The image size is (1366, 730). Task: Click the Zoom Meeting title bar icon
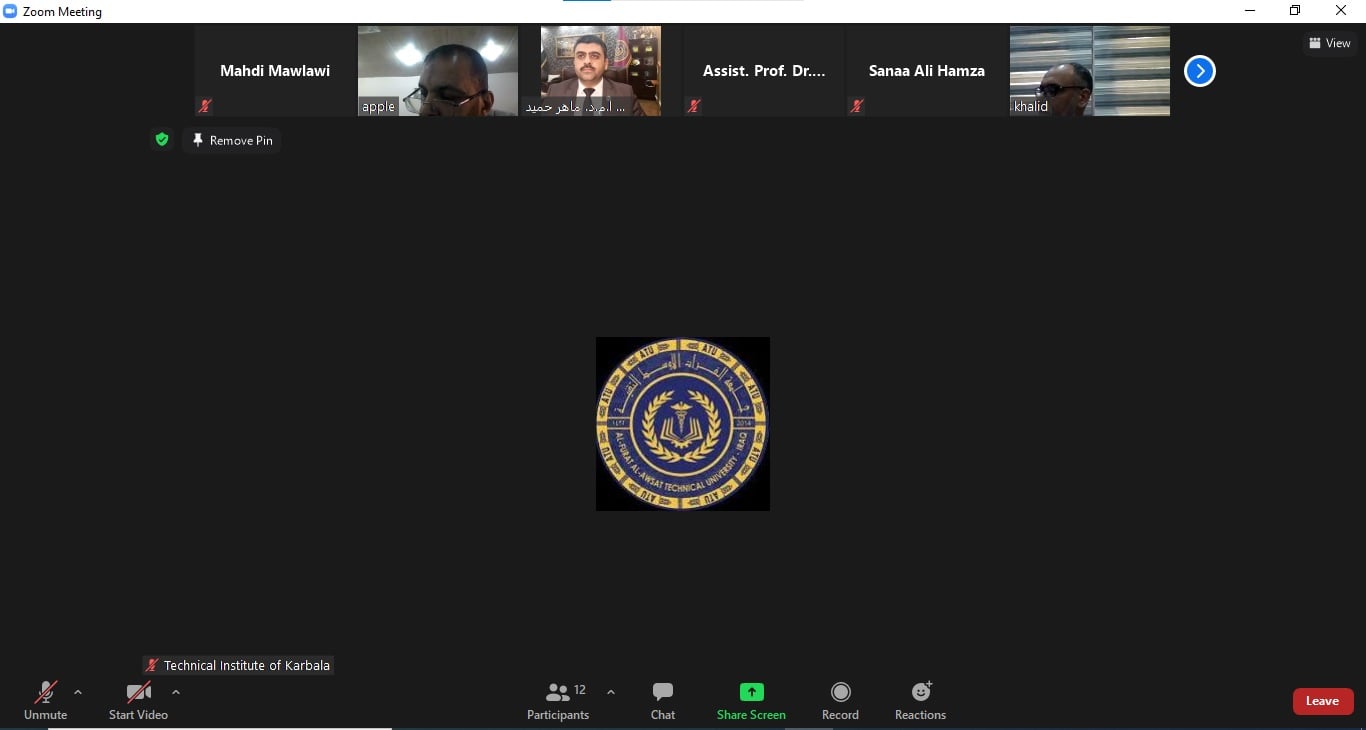coord(11,11)
